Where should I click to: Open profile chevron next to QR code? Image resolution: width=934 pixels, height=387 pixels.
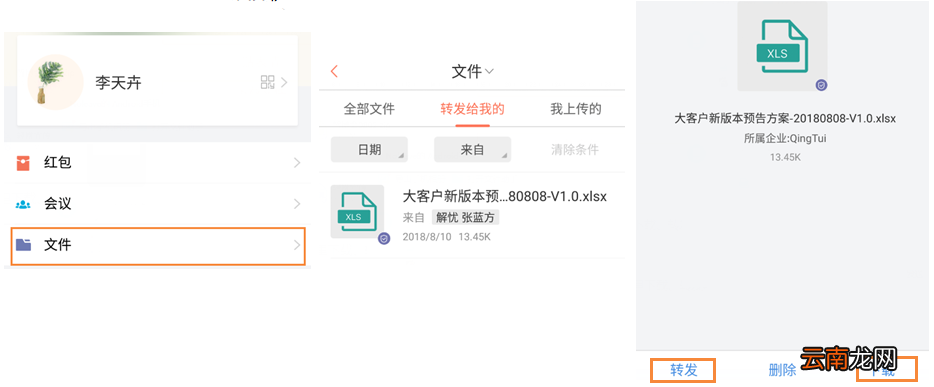[x=284, y=82]
